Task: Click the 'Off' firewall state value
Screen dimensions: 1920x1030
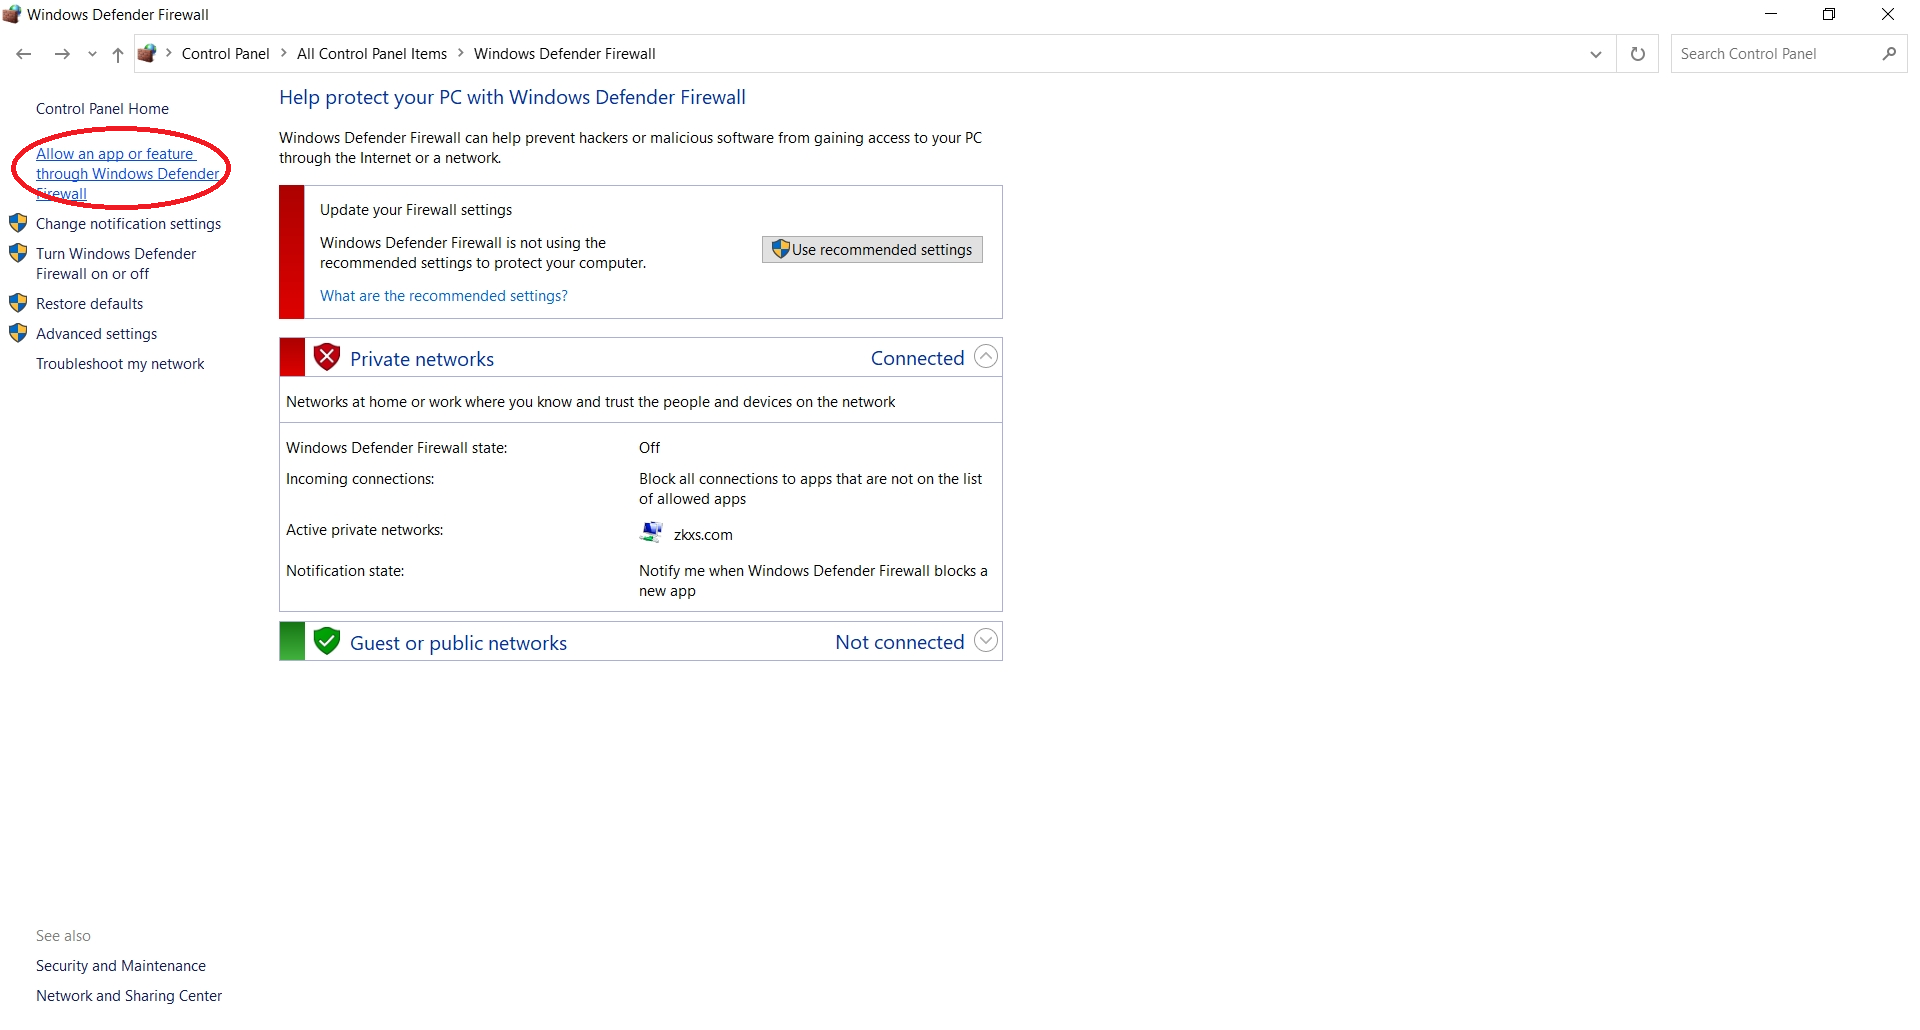Action: click(650, 448)
